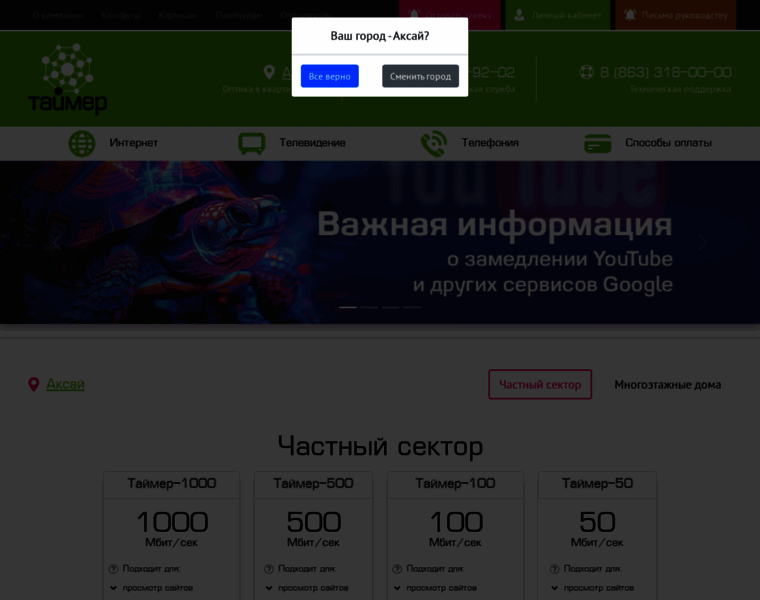Click the 'Сменить город' button
The height and width of the screenshot is (600, 760).
(420, 76)
